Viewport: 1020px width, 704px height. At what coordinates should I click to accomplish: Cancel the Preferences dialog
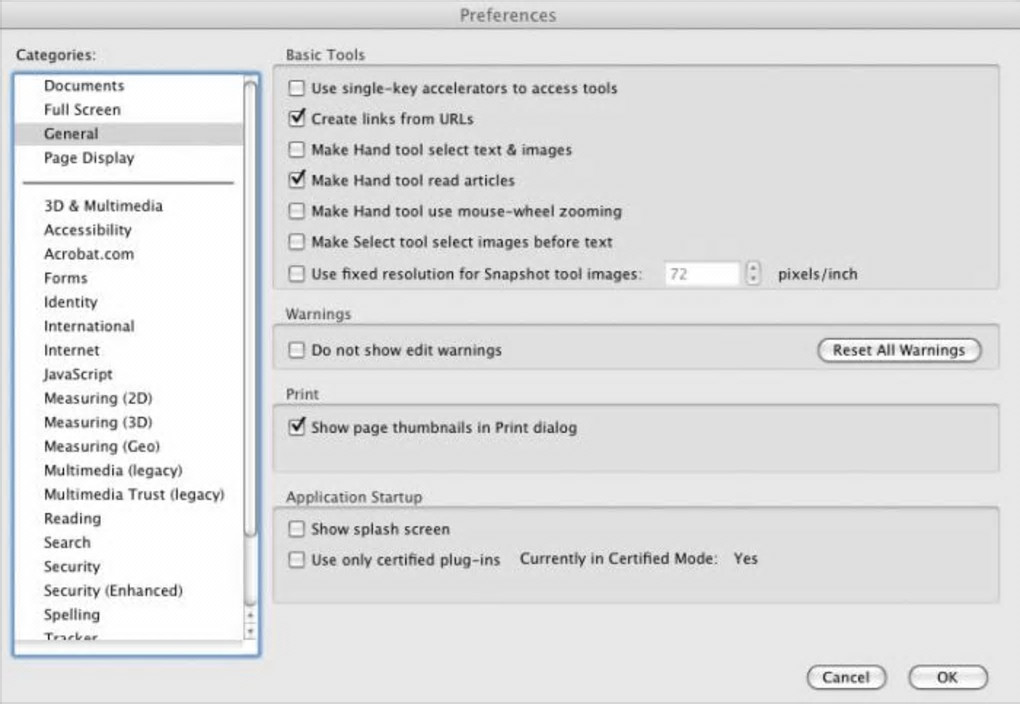[846, 677]
